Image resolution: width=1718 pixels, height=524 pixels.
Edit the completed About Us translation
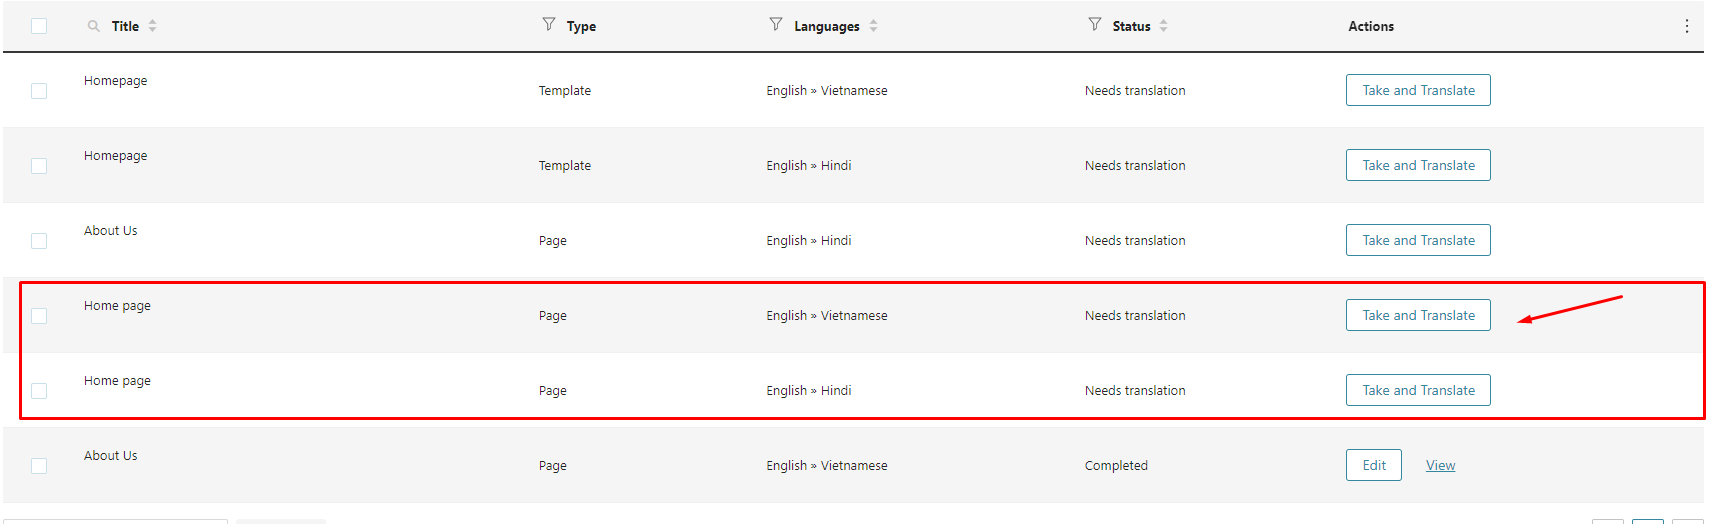click(x=1374, y=465)
